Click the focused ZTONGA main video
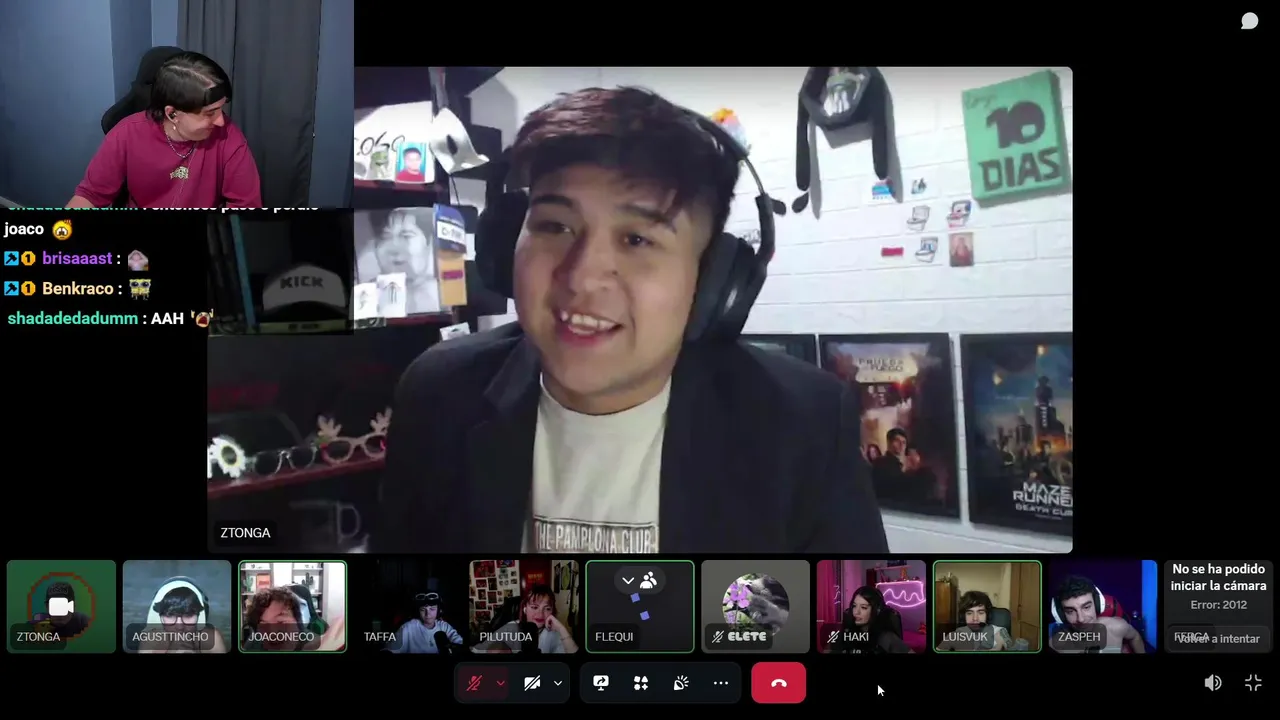This screenshot has width=1280, height=720. pos(640,310)
